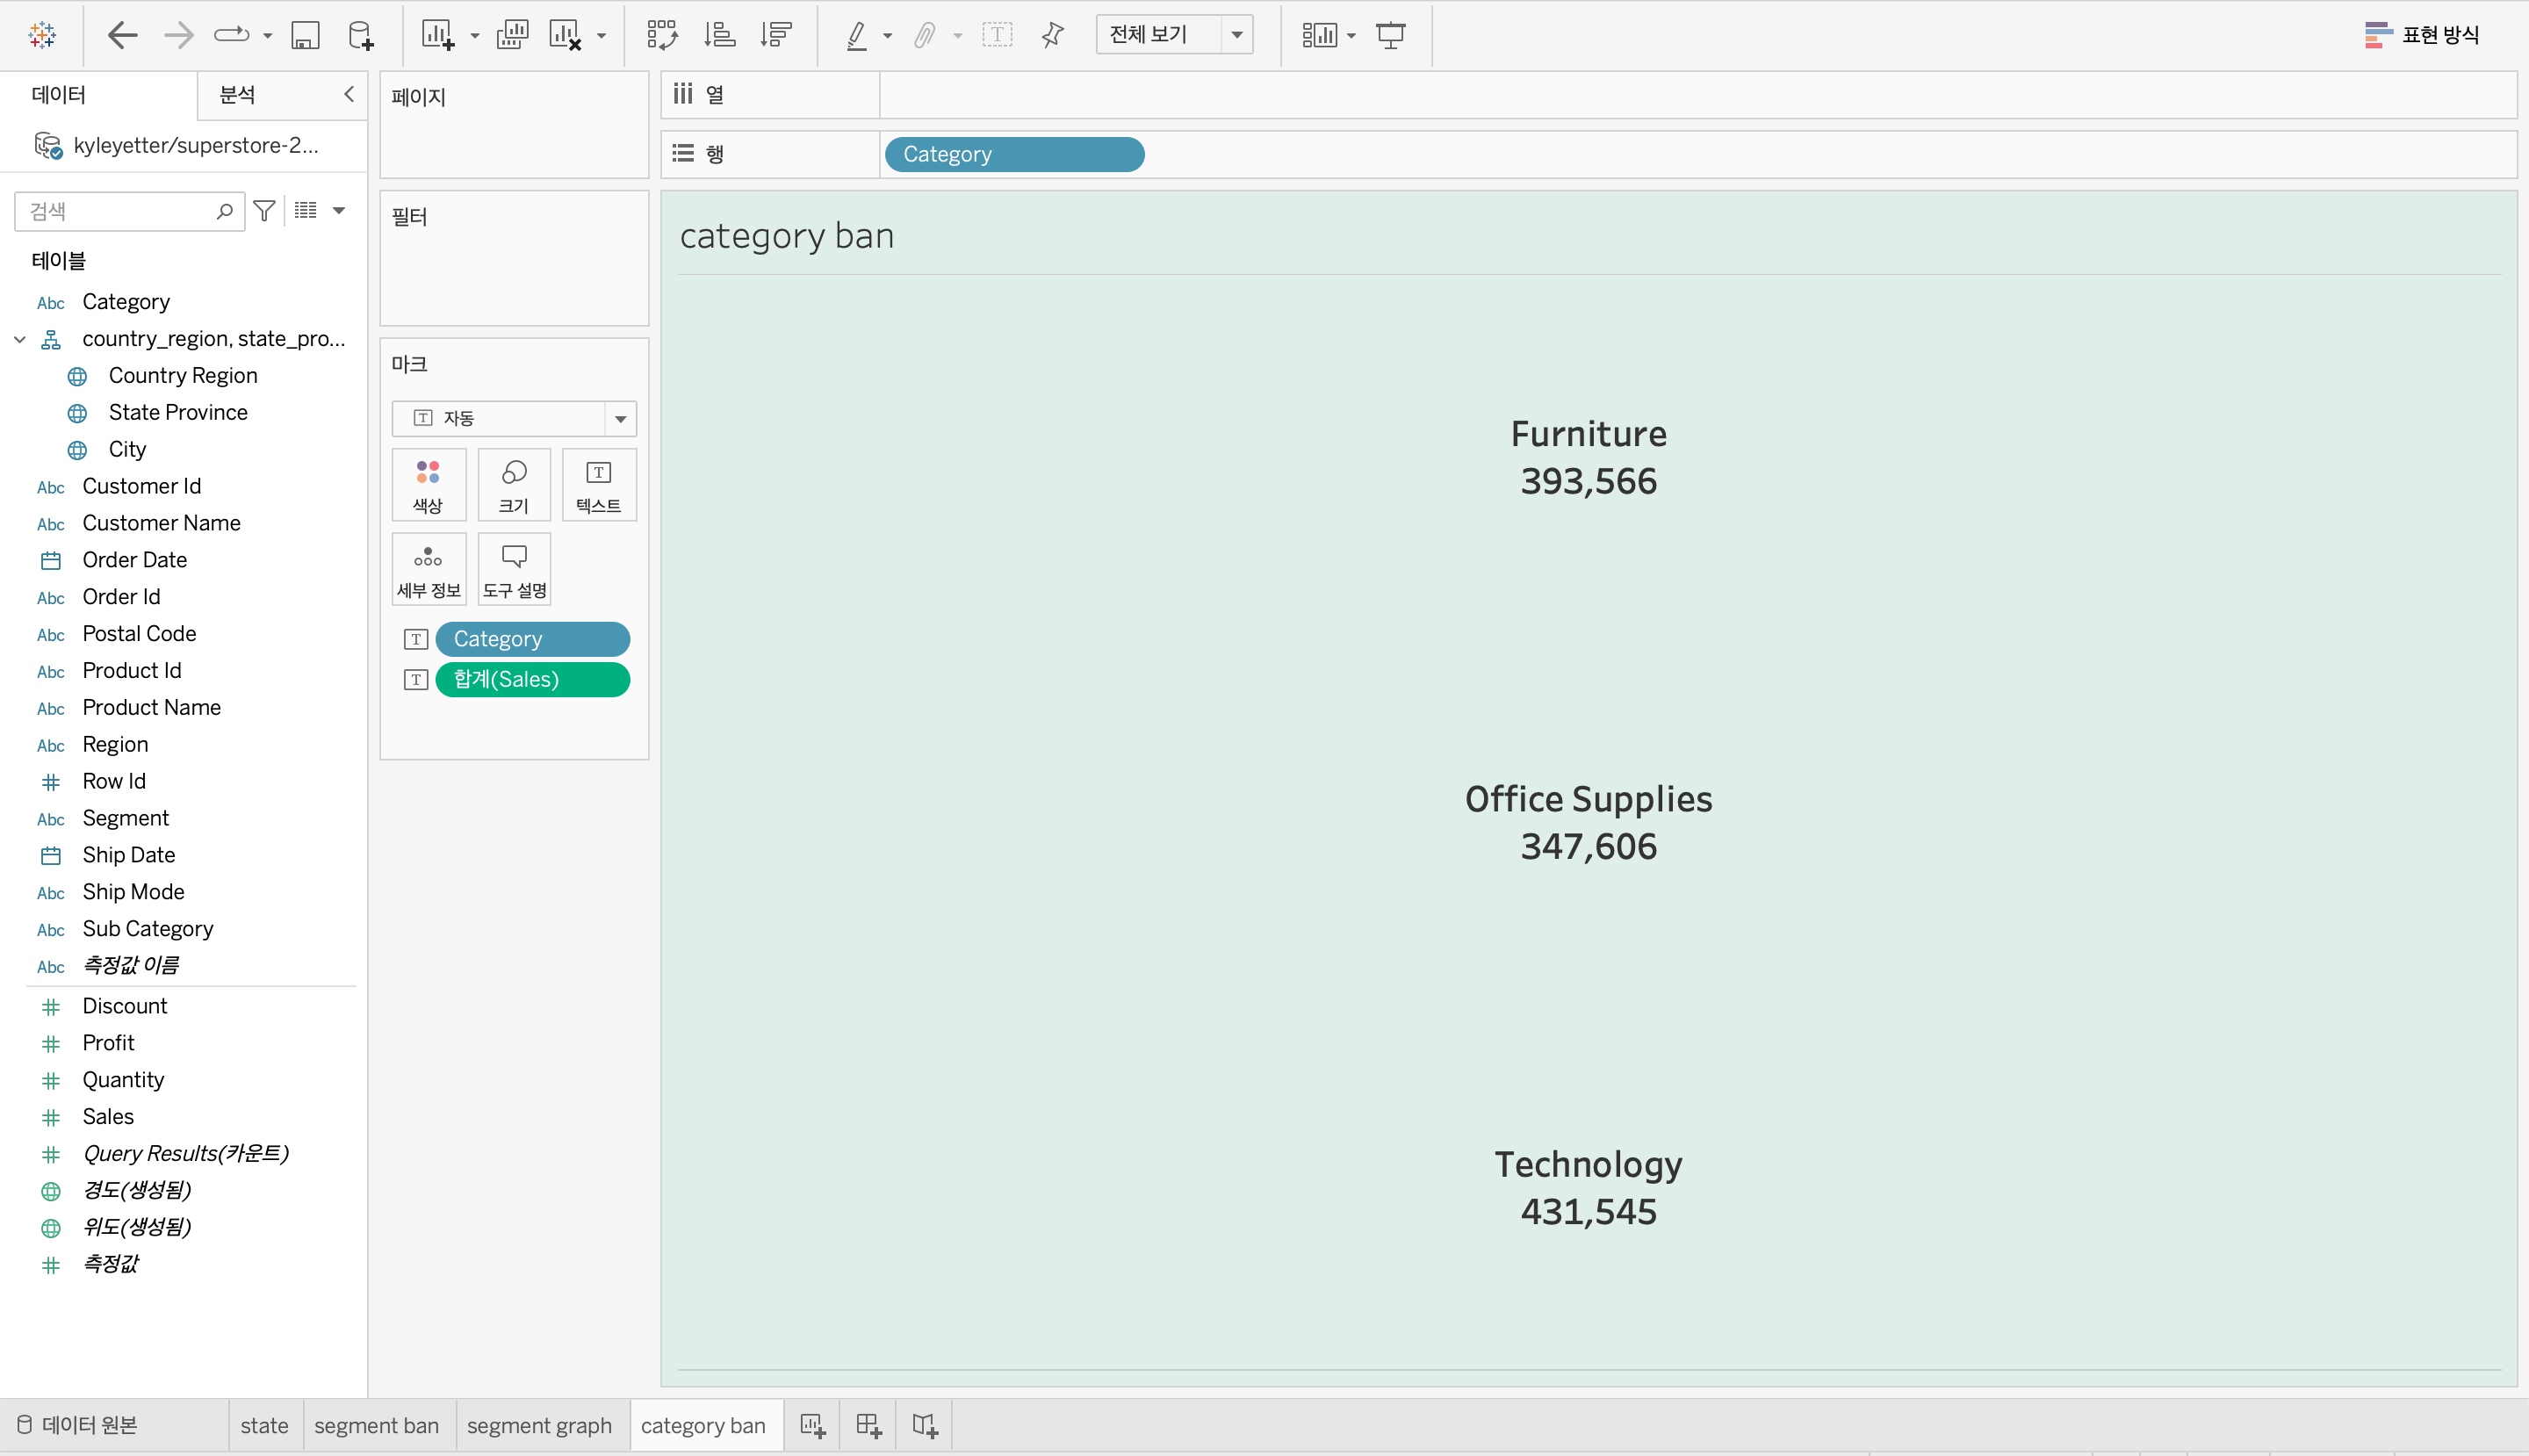Select the Country Region field
The image size is (2529, 1456).
pyautogui.click(x=183, y=376)
